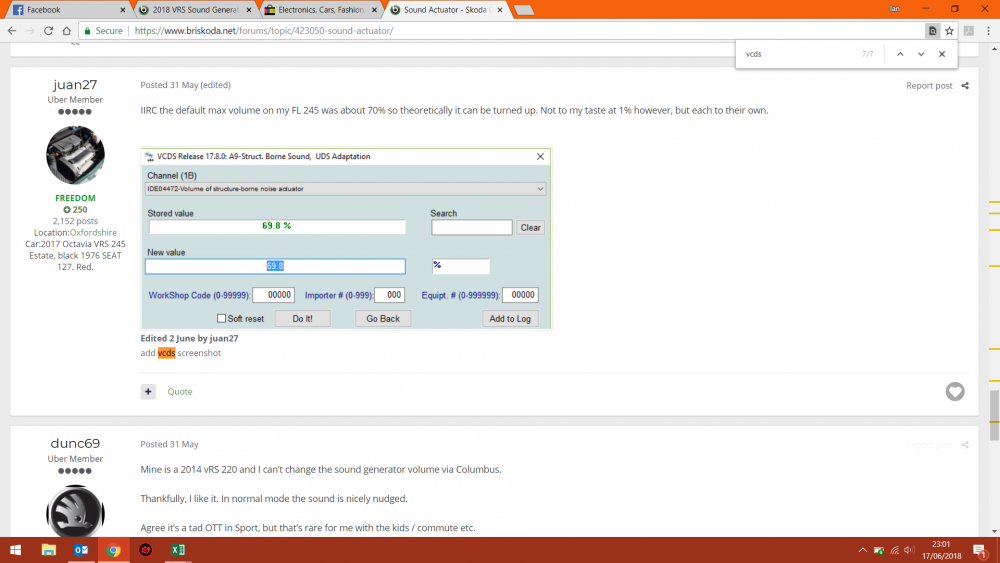
Task: Jump to next find result
Action: (x=921, y=54)
